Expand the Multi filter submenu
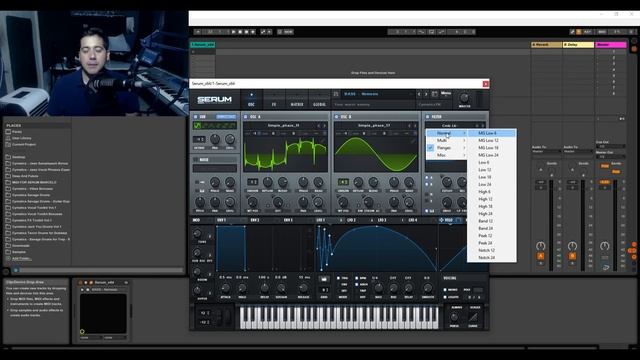Image resolution: width=640 pixels, height=360 pixels. pos(446,140)
